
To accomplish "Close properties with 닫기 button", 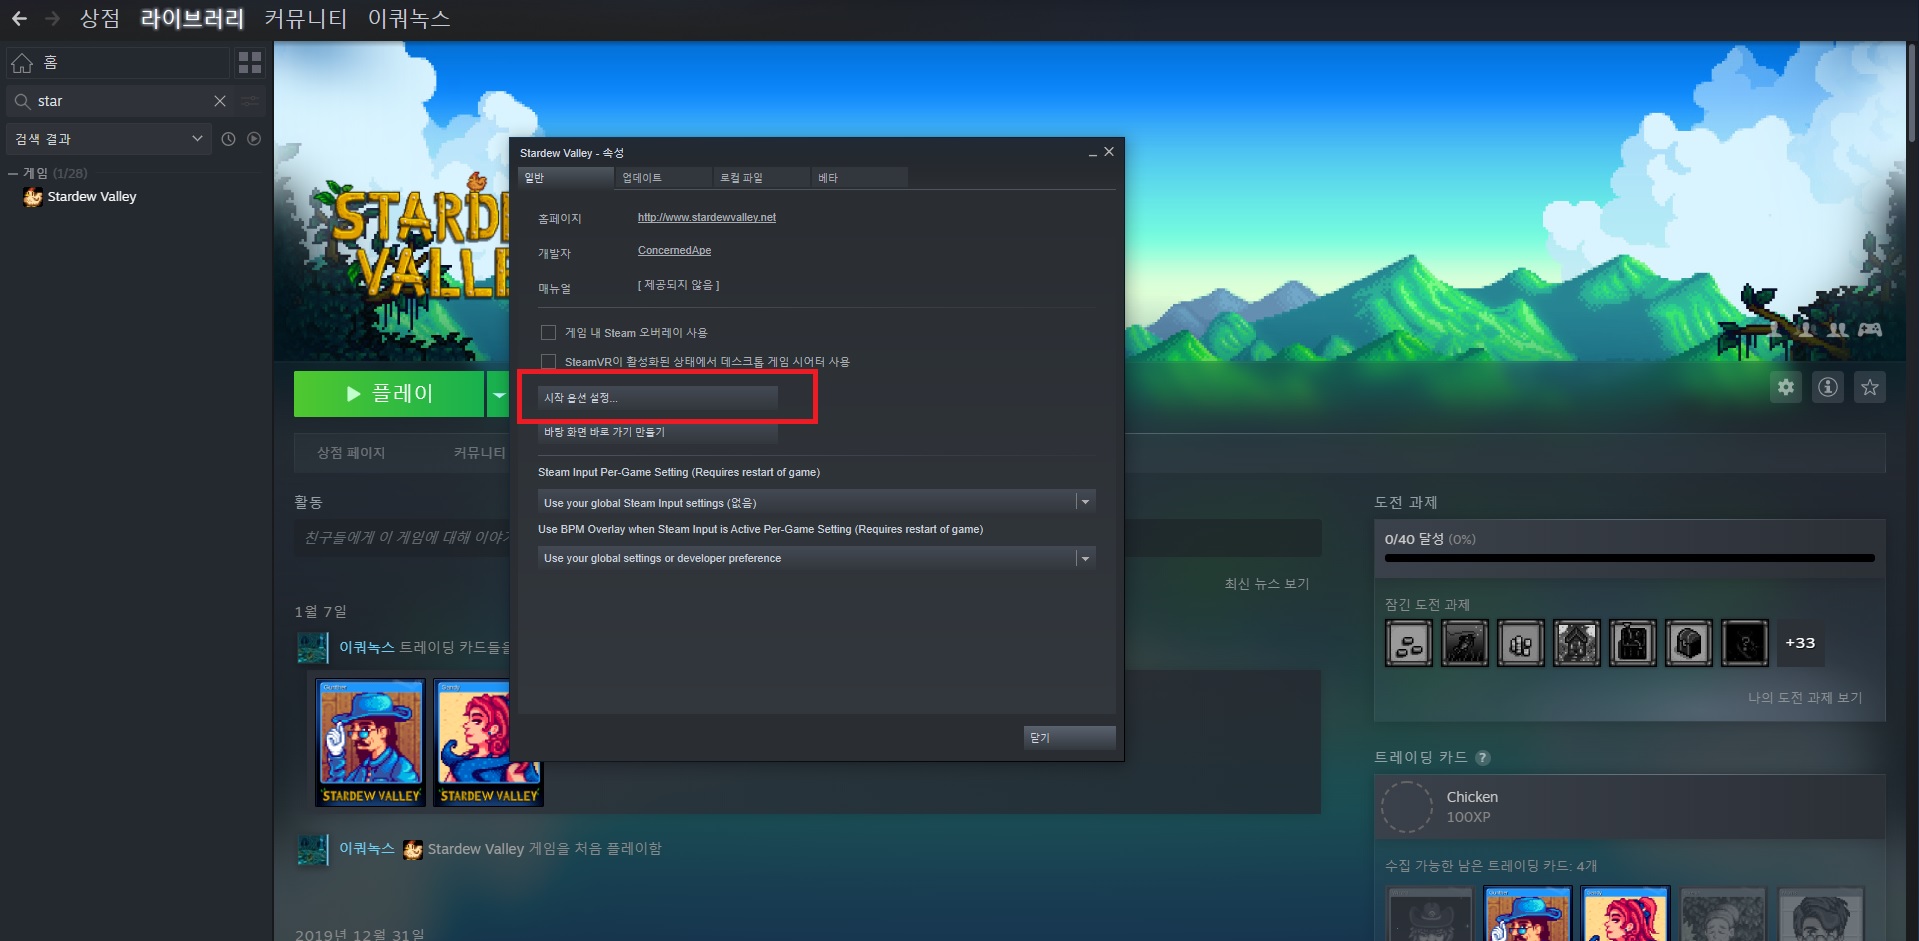I will [1069, 737].
